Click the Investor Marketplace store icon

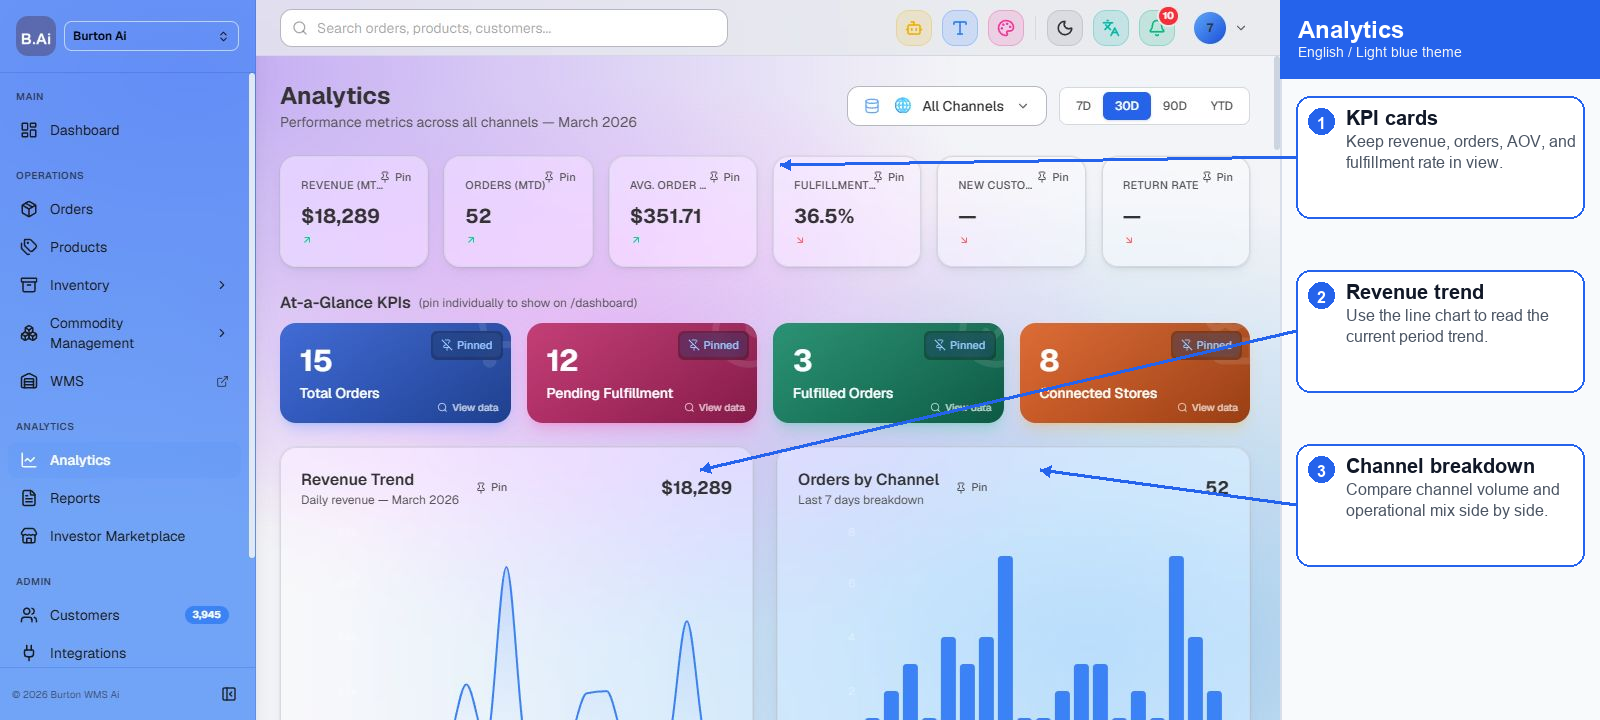(29, 536)
